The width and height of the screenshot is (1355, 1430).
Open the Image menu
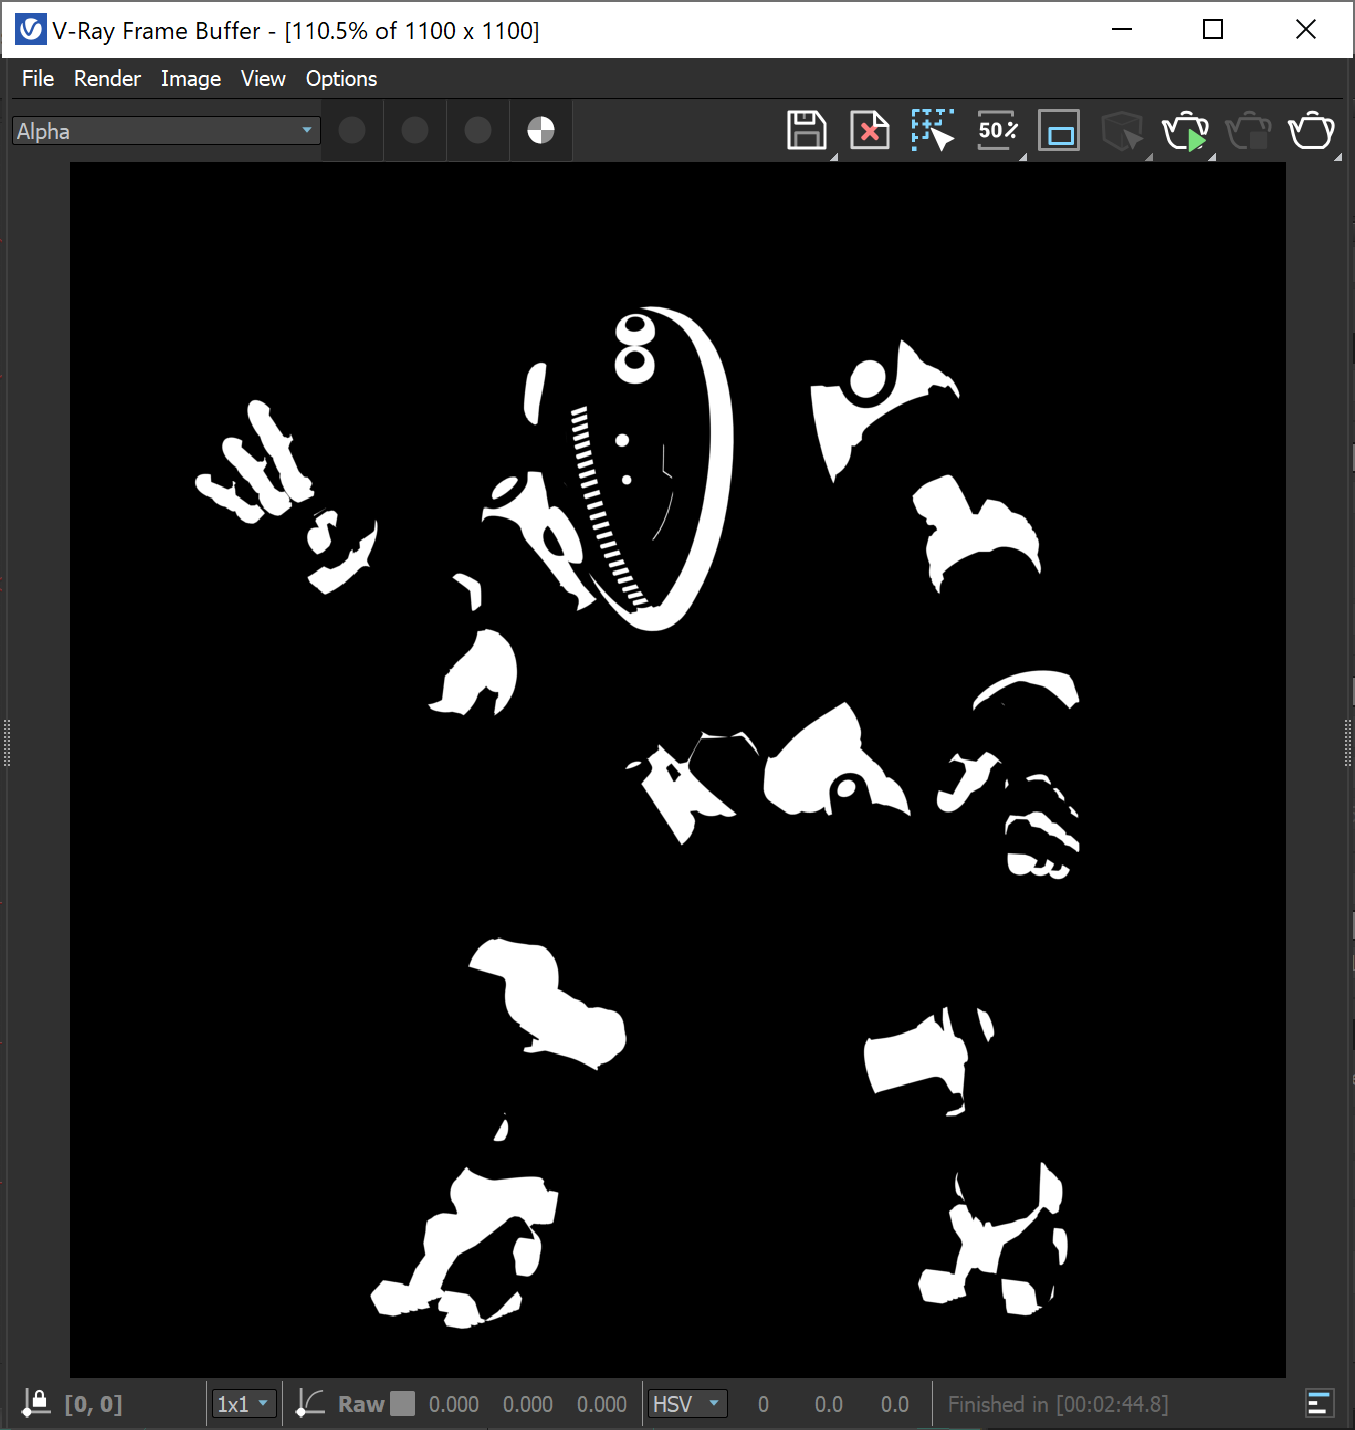190,78
